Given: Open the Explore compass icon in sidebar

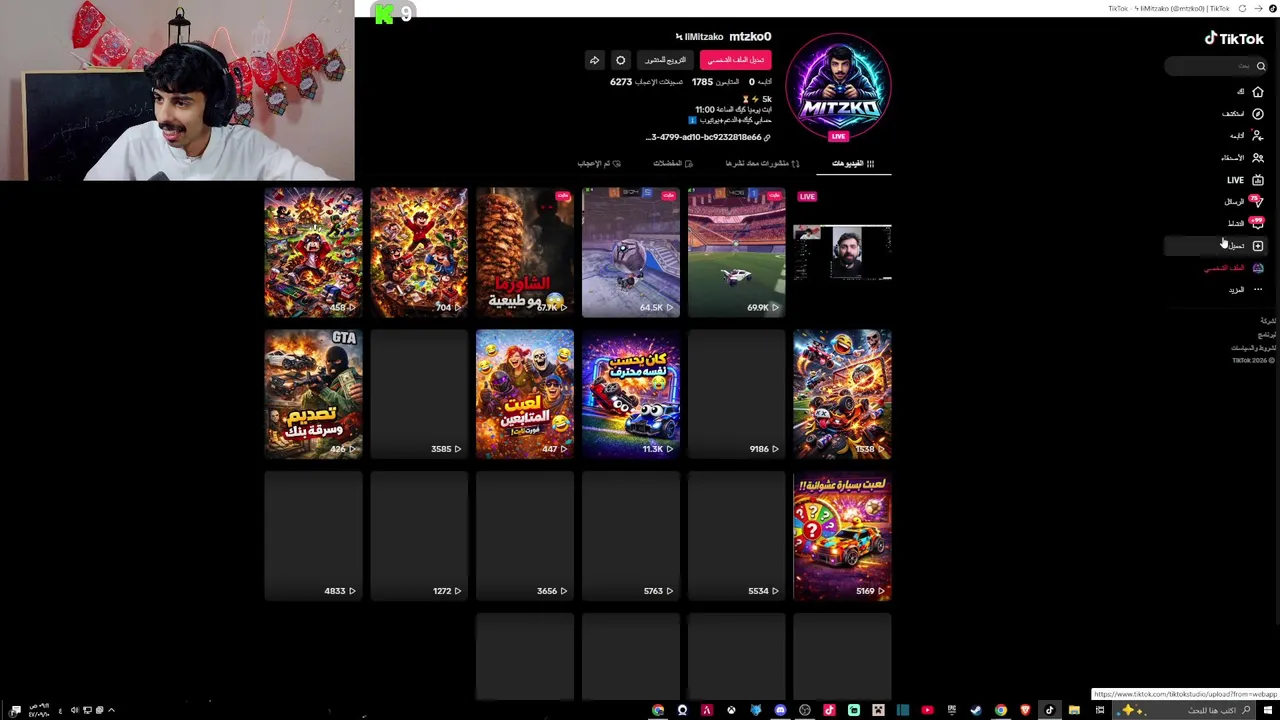Looking at the screenshot, I should (x=1258, y=114).
